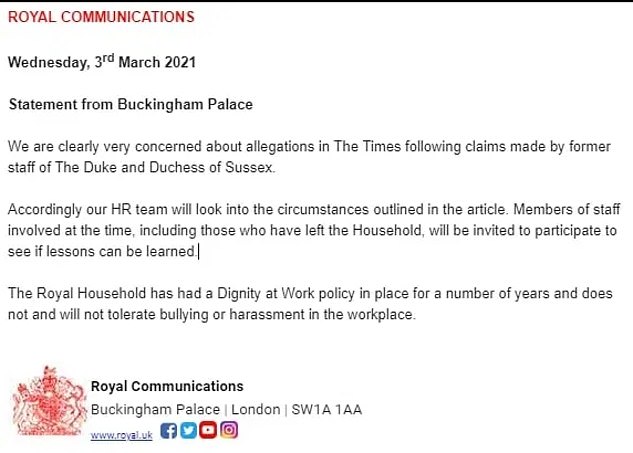Place cursor after 'lessons can be learned.'

tap(198, 251)
